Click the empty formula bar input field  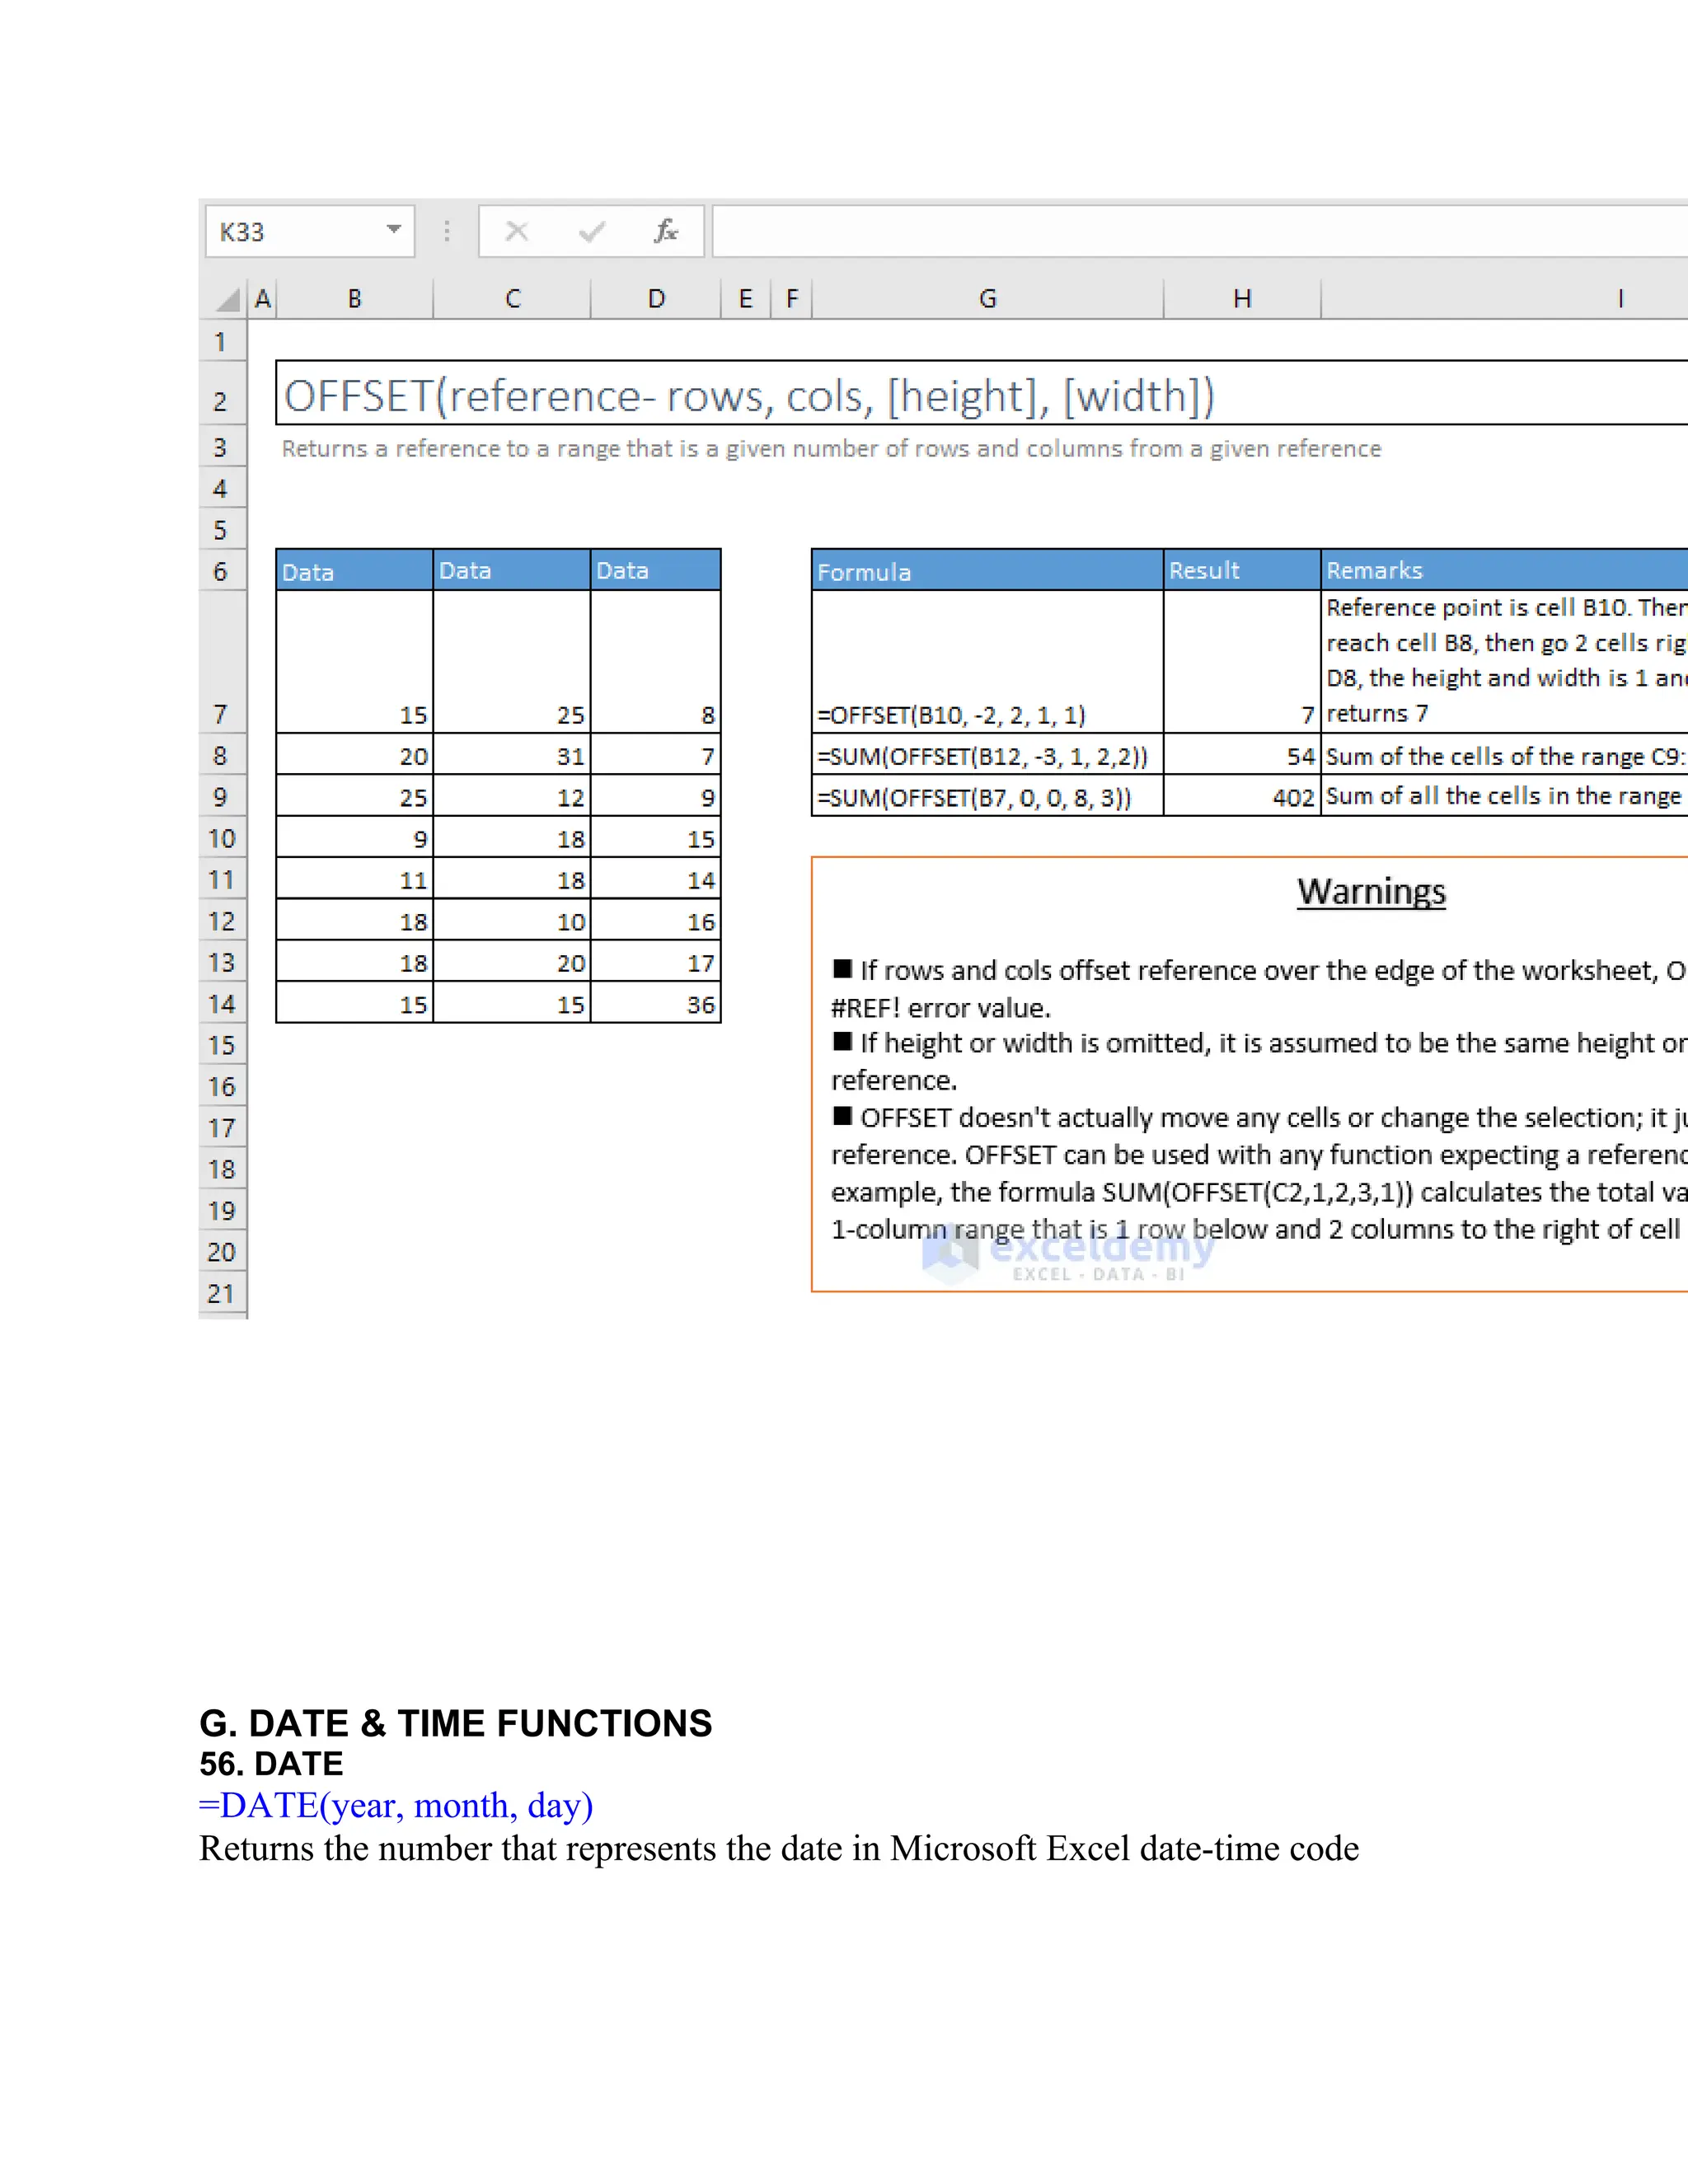point(1200,232)
